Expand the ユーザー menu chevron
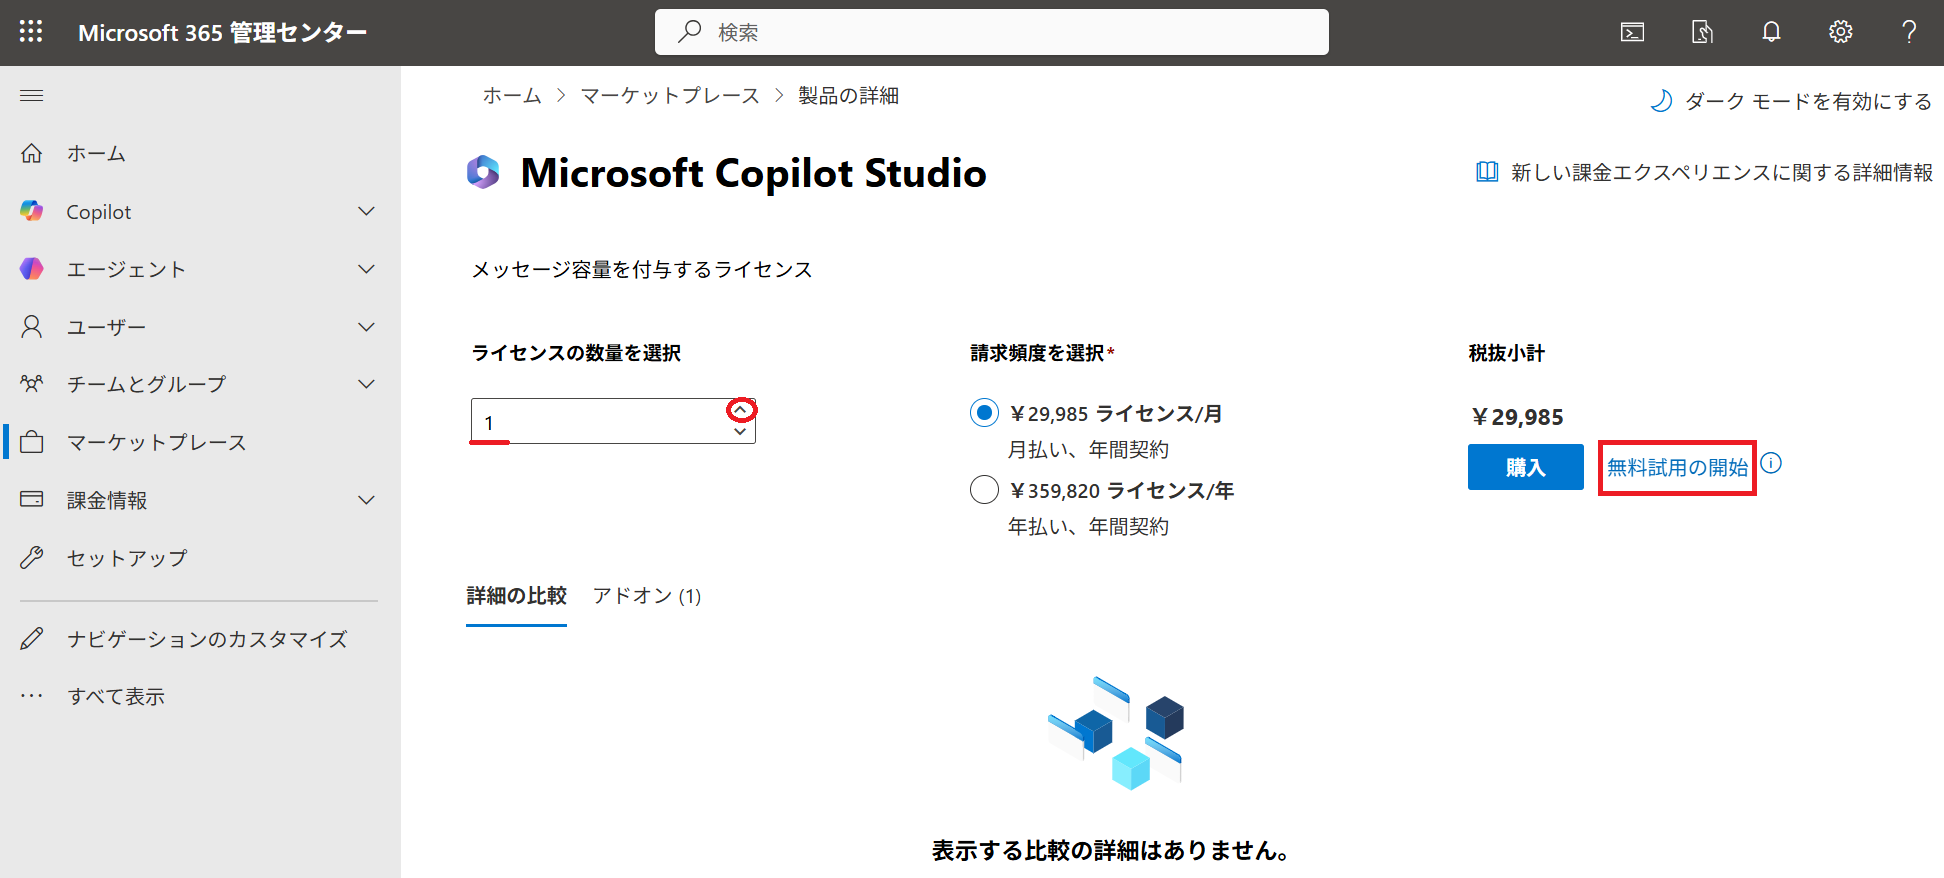The width and height of the screenshot is (1944, 878). (x=367, y=327)
